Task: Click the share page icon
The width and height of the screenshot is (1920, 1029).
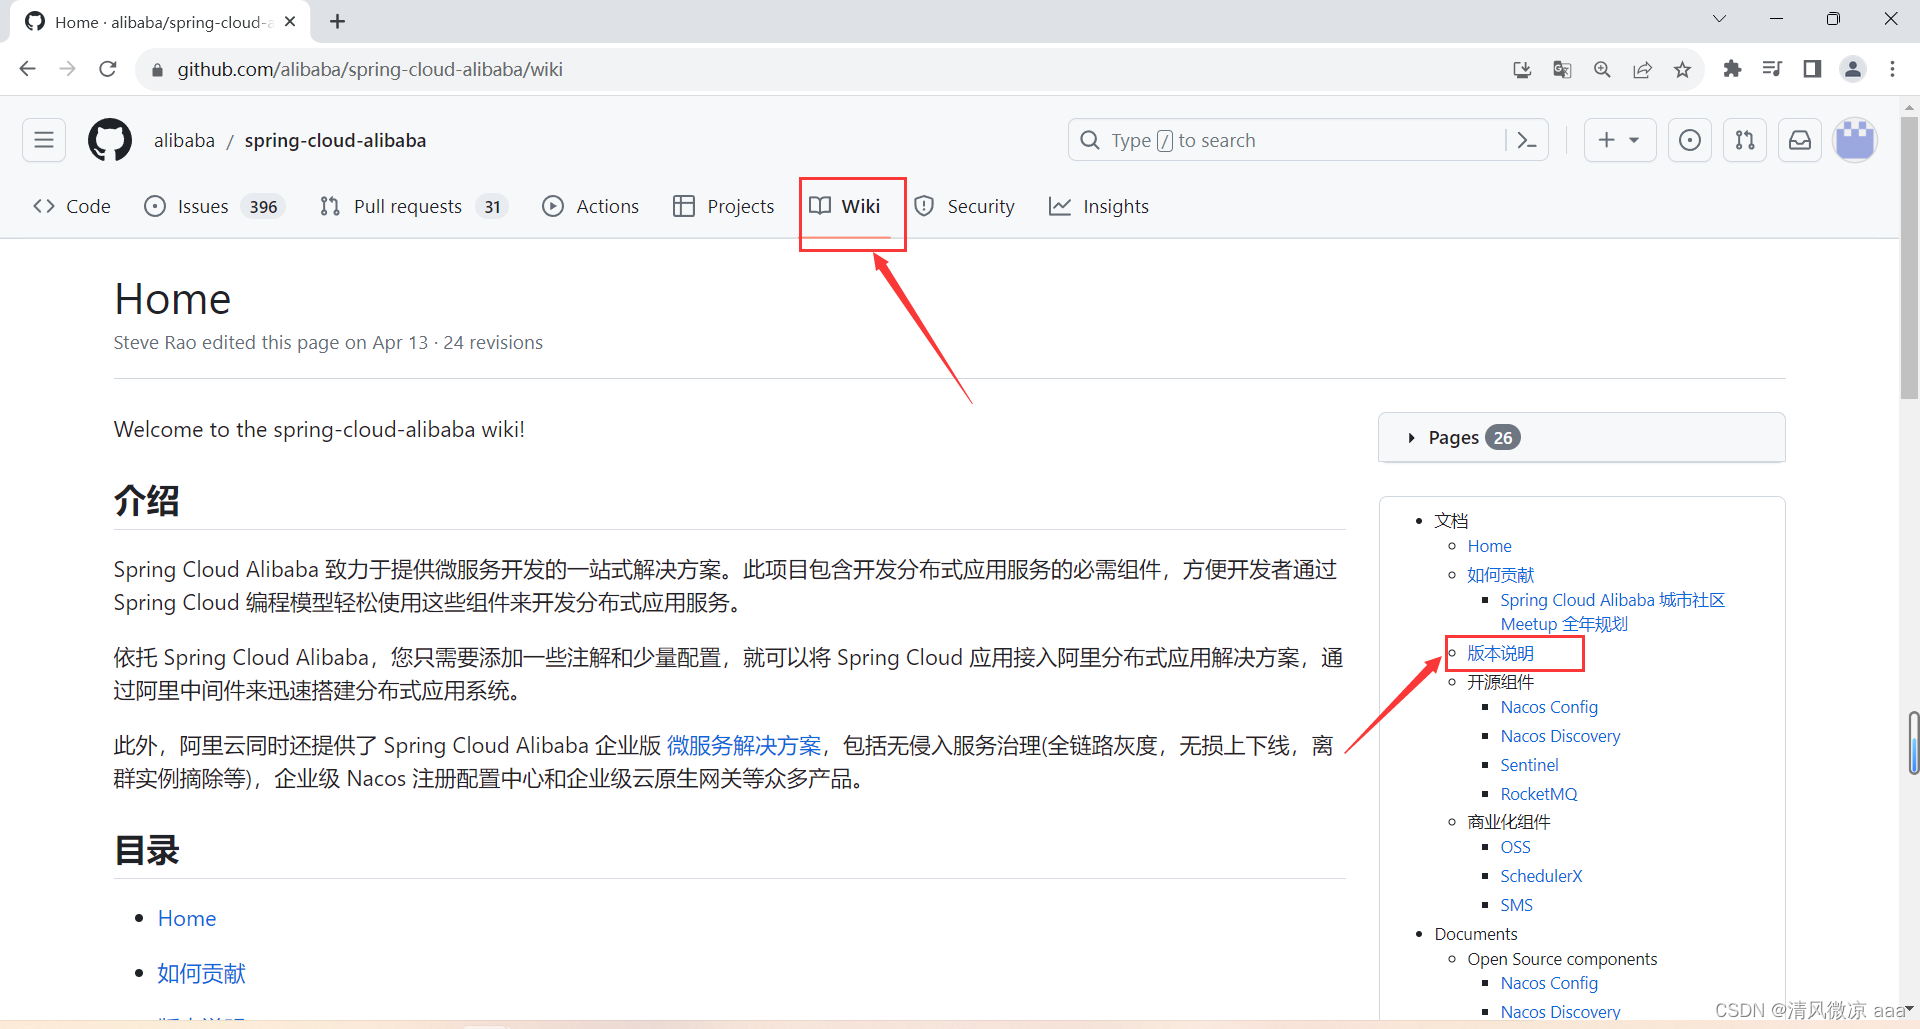Action: 1642,69
